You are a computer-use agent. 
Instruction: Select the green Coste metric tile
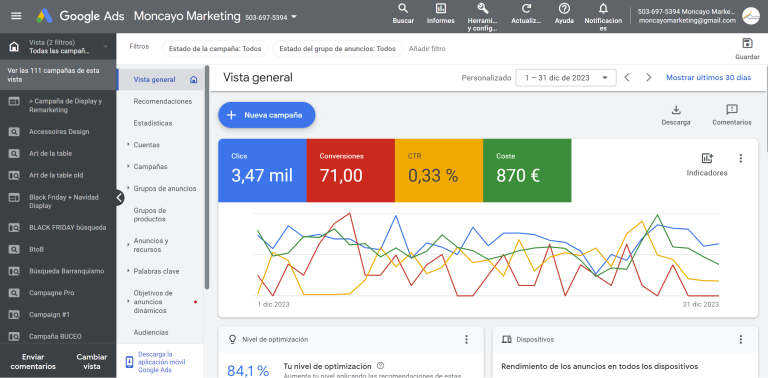pos(527,170)
